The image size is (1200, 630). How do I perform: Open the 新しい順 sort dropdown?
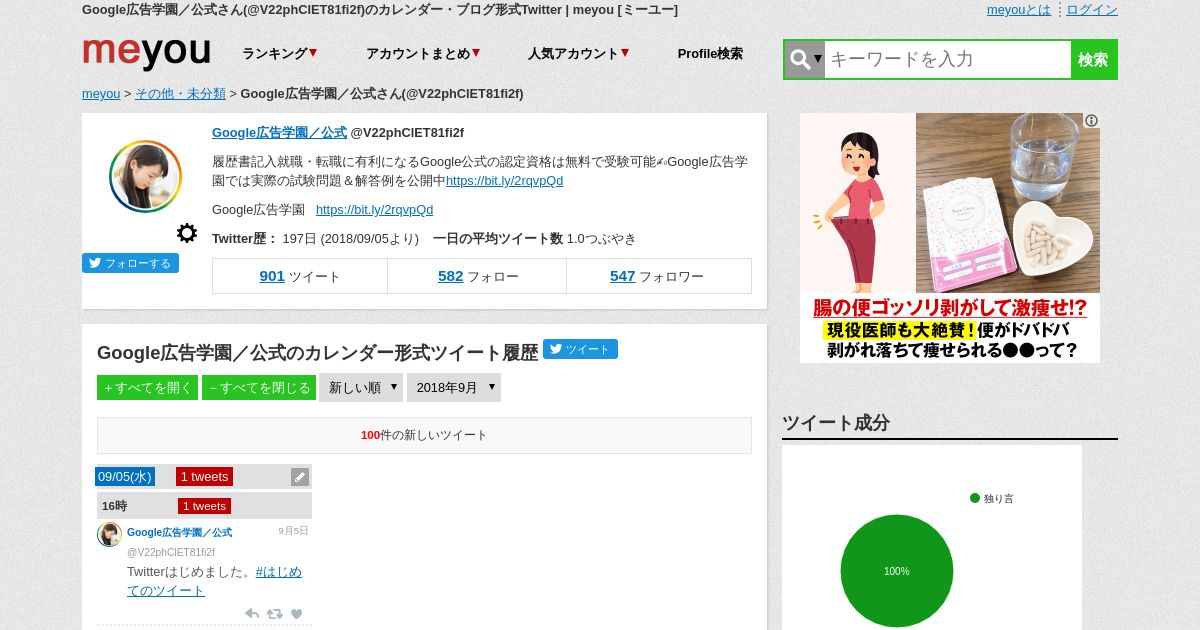361,387
